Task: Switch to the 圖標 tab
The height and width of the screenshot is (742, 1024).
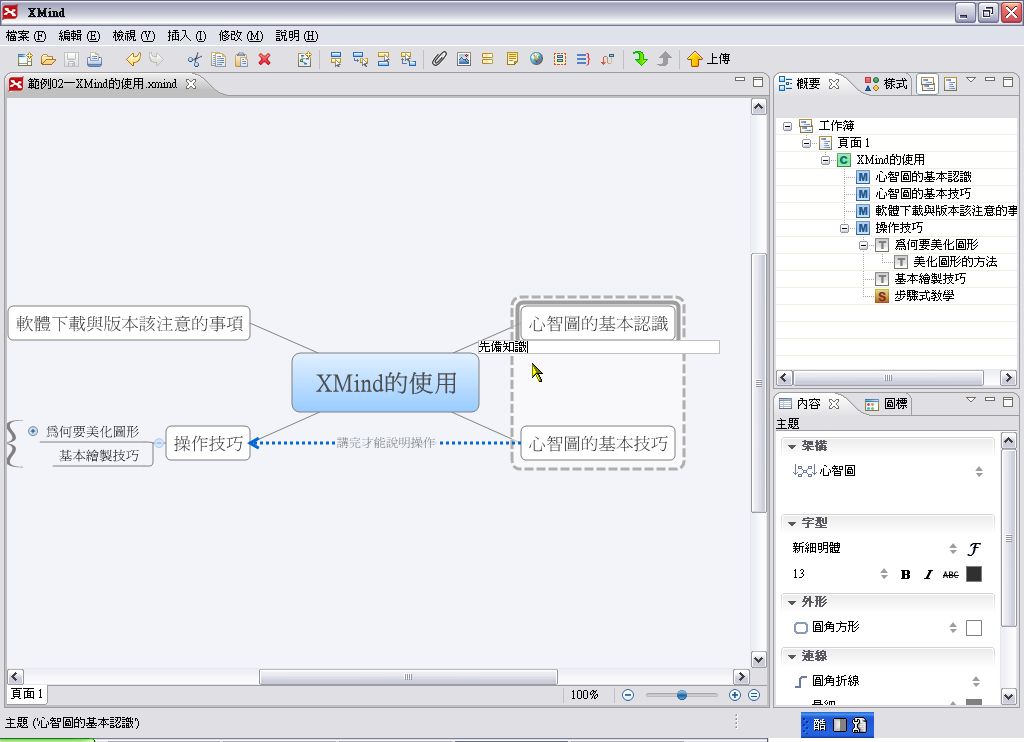Action: [886, 404]
